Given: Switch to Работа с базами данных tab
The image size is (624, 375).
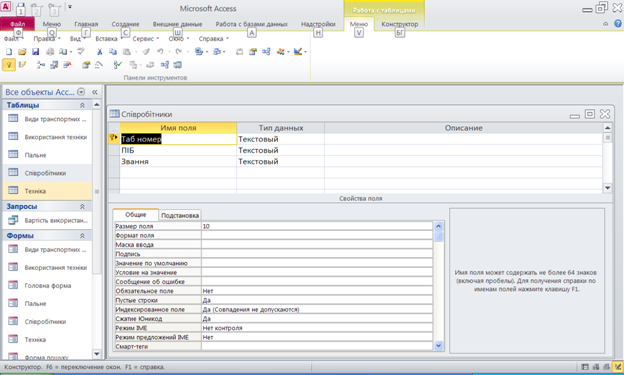Looking at the screenshot, I should (x=252, y=24).
